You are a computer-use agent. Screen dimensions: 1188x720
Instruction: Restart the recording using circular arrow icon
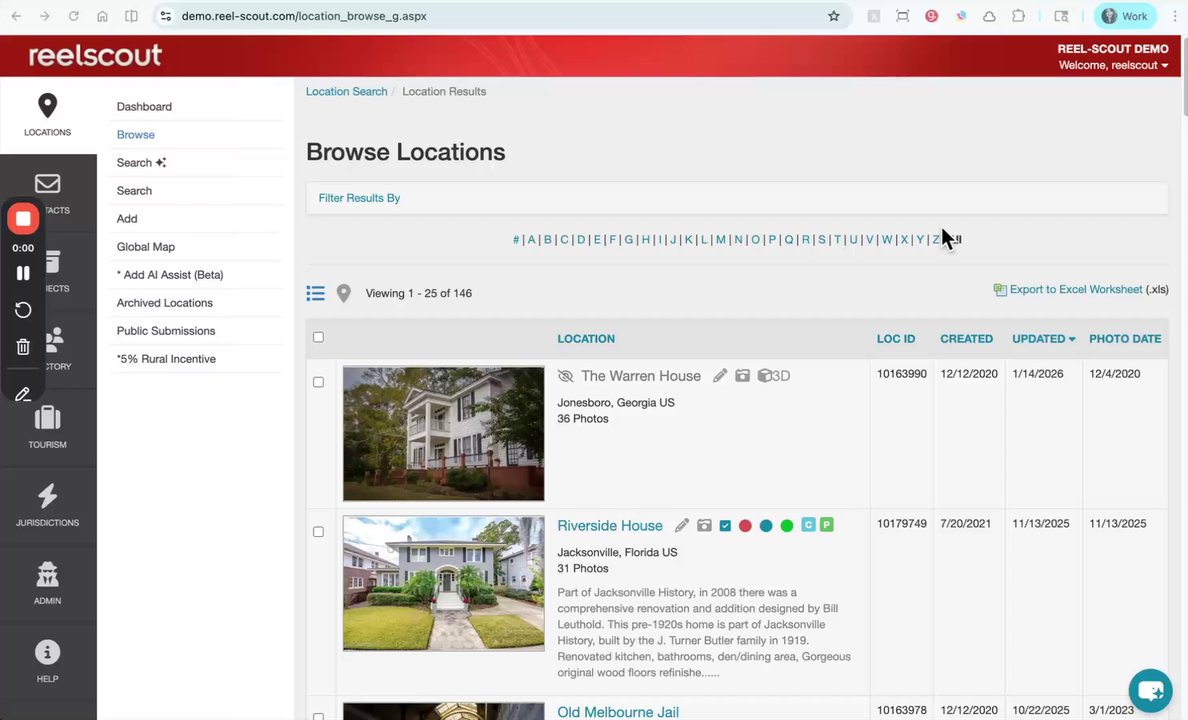[x=23, y=310]
